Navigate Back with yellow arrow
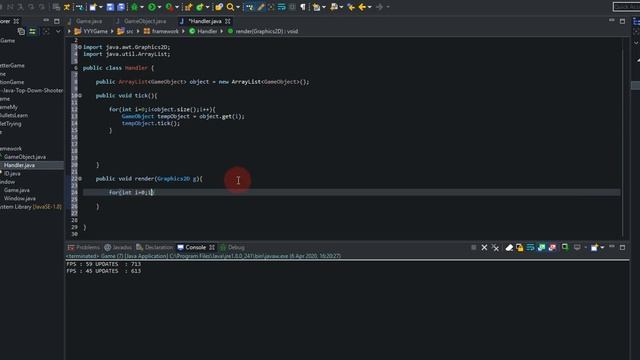640x360 pixels. pyautogui.click(x=362, y=7)
